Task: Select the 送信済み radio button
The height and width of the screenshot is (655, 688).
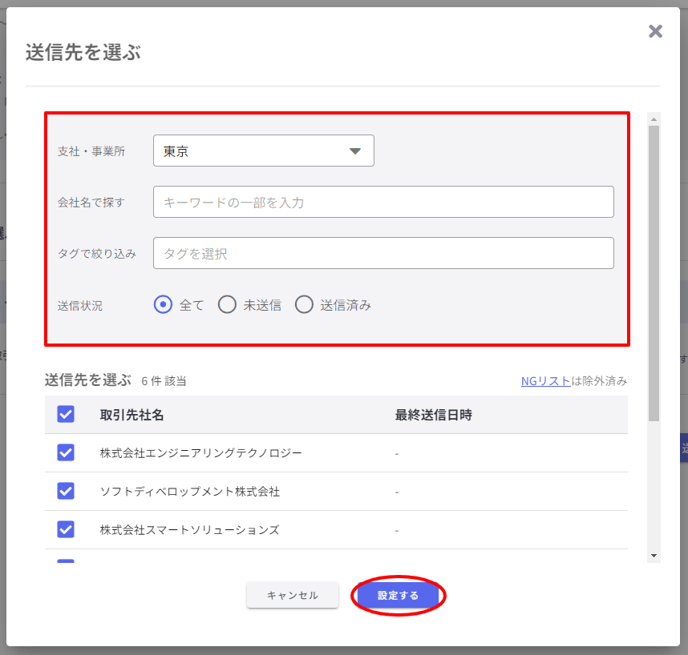Action: tap(304, 304)
